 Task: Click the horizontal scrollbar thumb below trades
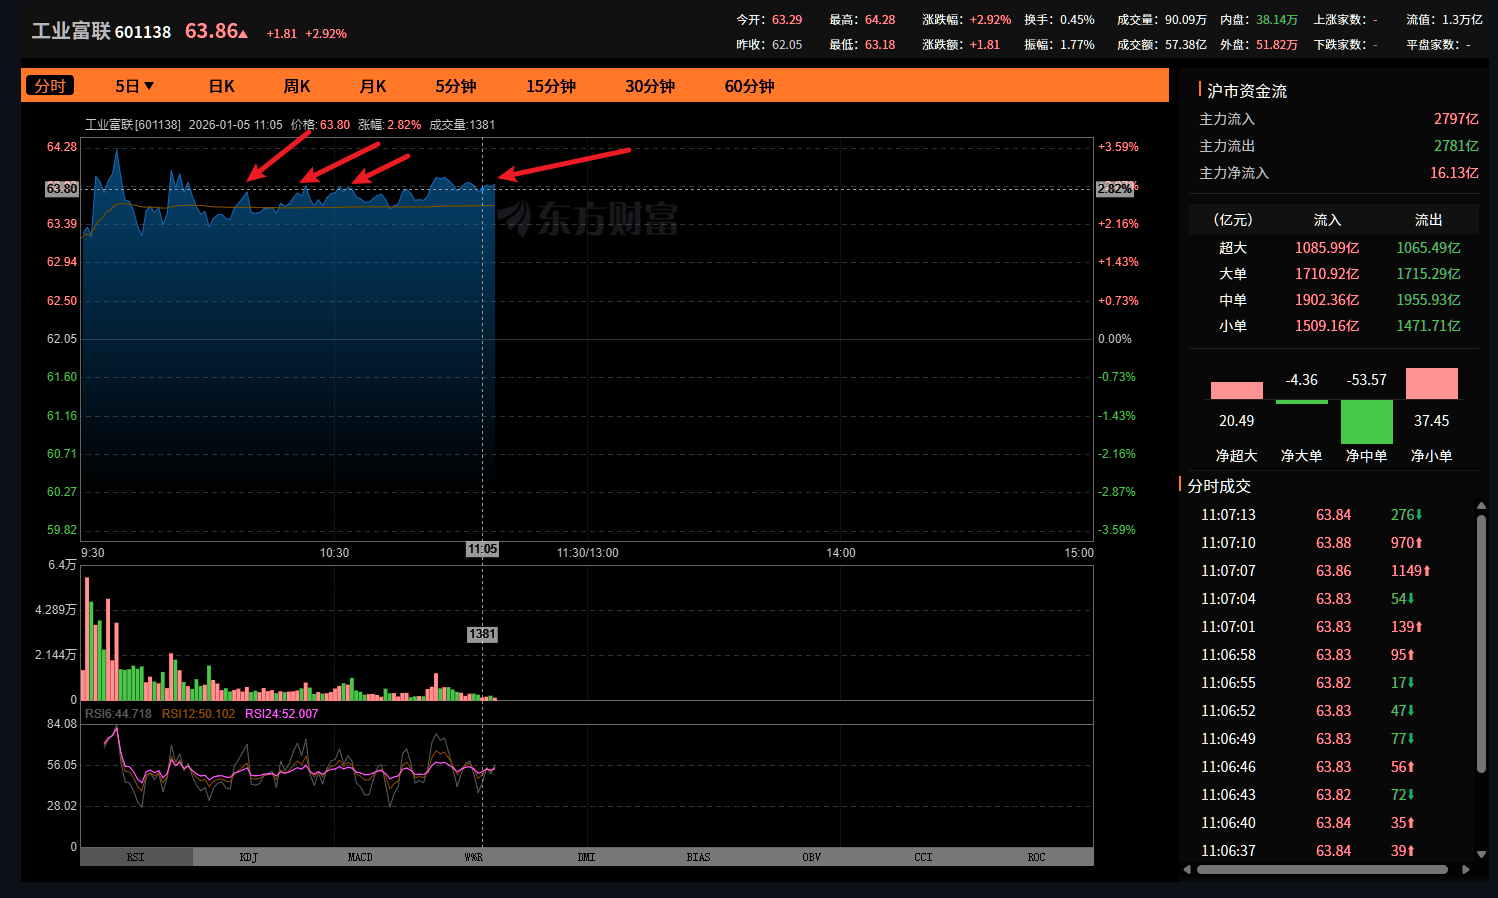[1322, 870]
